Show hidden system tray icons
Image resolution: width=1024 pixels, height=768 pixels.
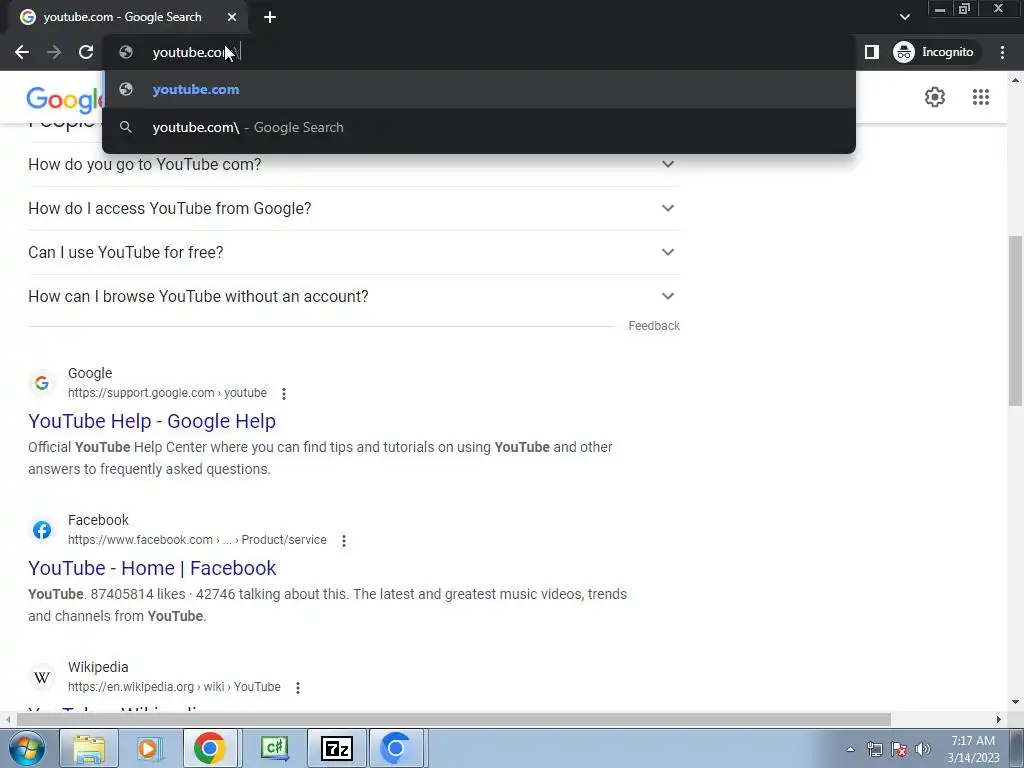[850, 749]
